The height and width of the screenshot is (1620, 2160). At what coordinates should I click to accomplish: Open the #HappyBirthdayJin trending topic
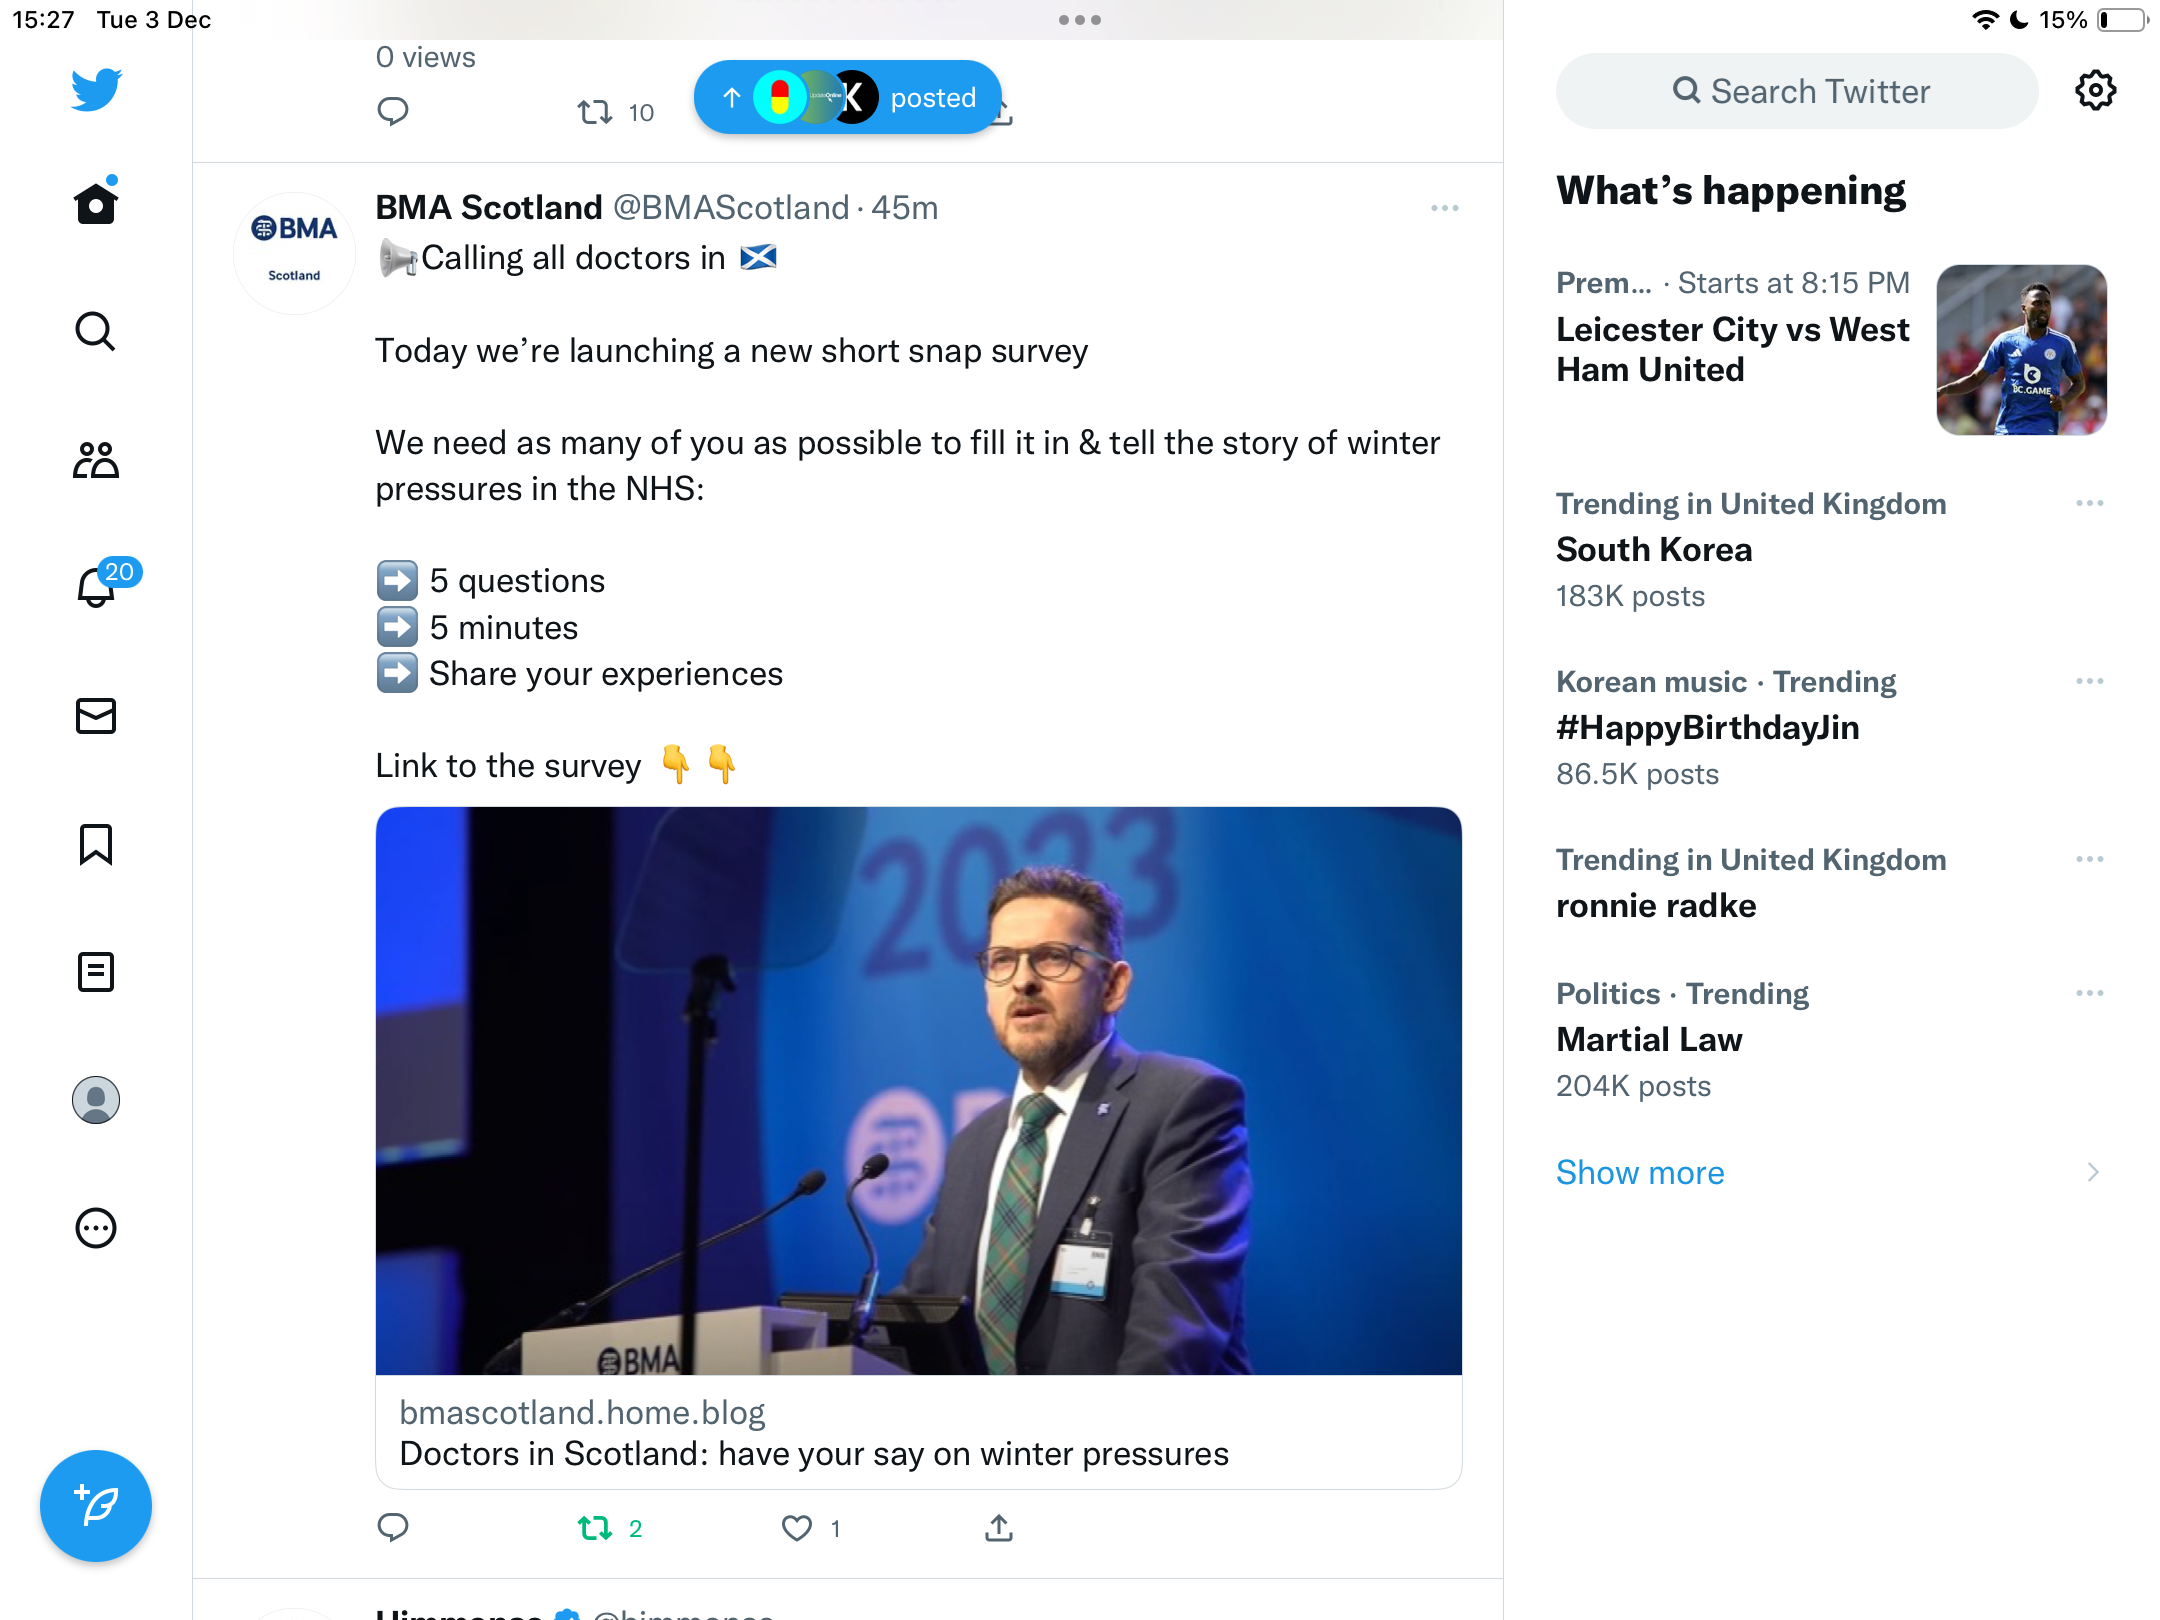tap(1708, 728)
